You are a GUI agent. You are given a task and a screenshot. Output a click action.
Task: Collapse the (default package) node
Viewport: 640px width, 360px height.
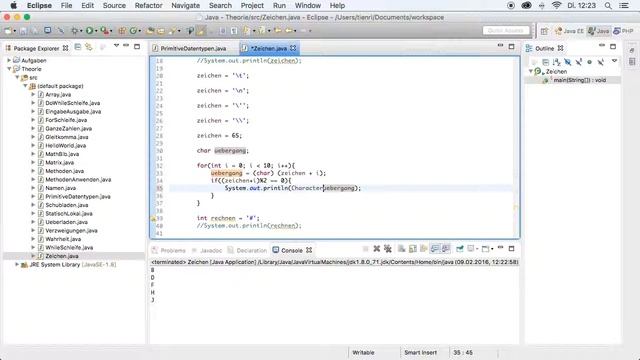click(25, 86)
